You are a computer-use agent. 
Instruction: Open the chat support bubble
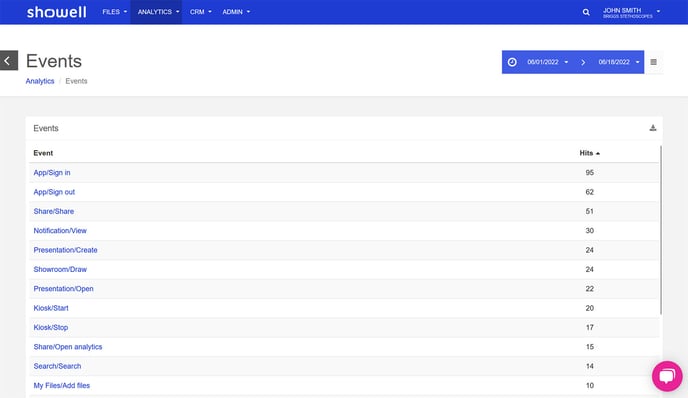point(667,376)
